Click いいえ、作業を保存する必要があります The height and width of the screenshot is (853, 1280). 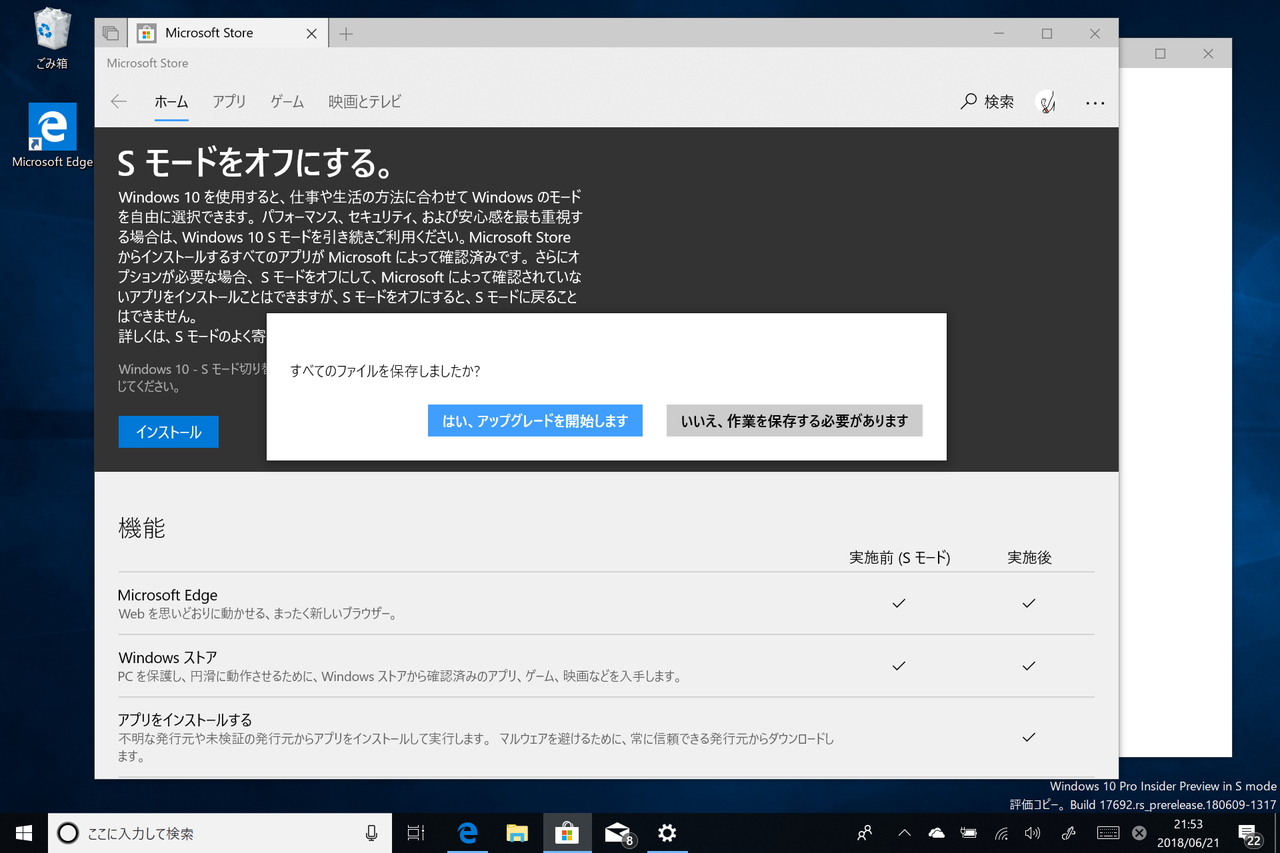click(x=794, y=420)
